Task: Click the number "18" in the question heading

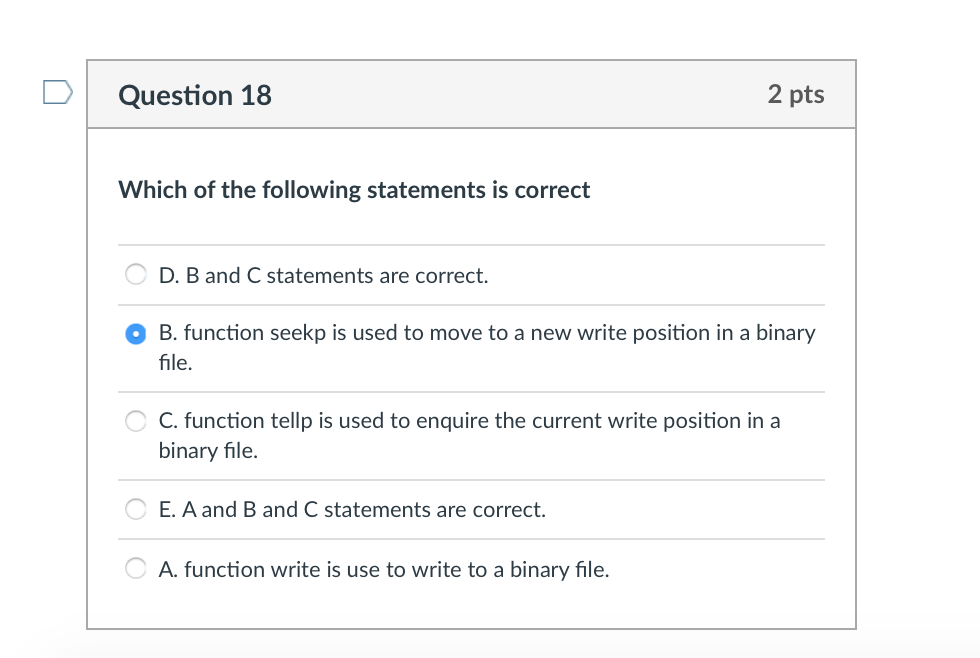Action: point(256,95)
